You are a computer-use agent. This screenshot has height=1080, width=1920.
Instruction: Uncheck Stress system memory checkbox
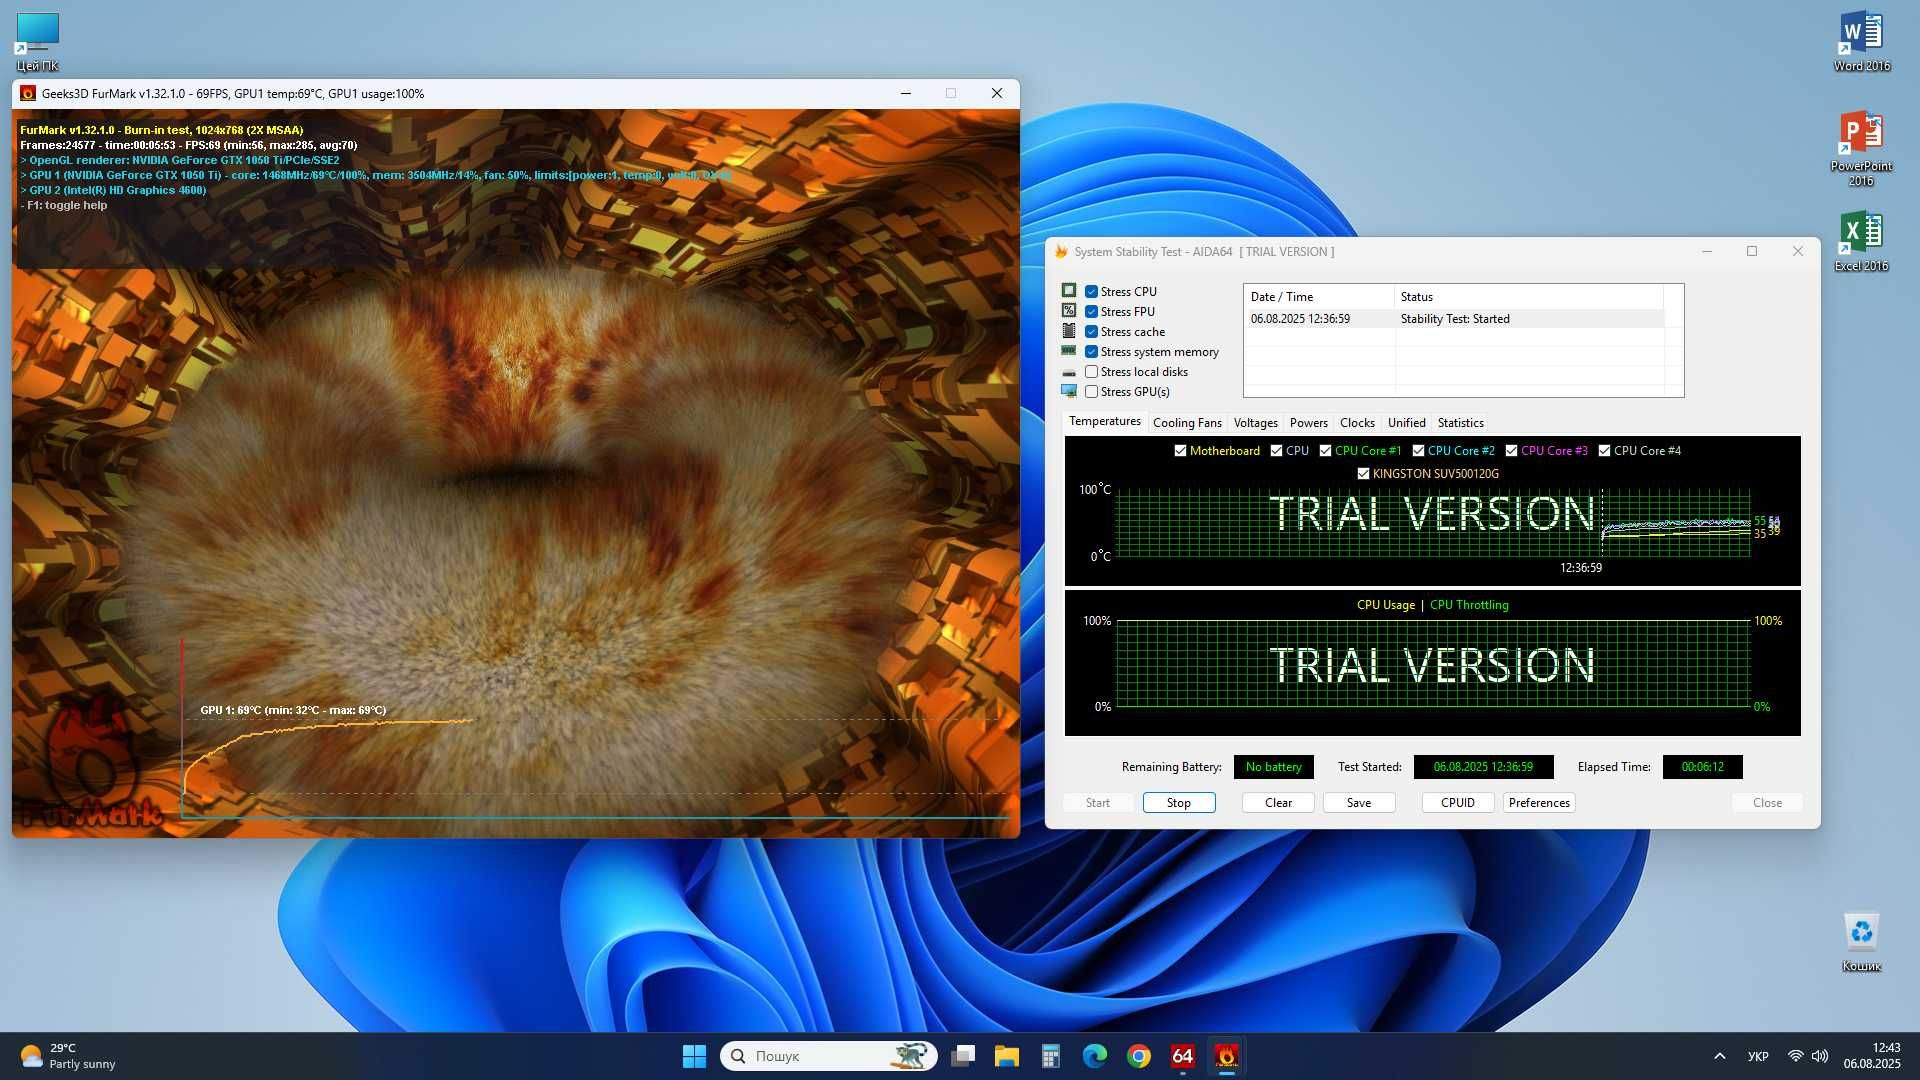pyautogui.click(x=1091, y=351)
